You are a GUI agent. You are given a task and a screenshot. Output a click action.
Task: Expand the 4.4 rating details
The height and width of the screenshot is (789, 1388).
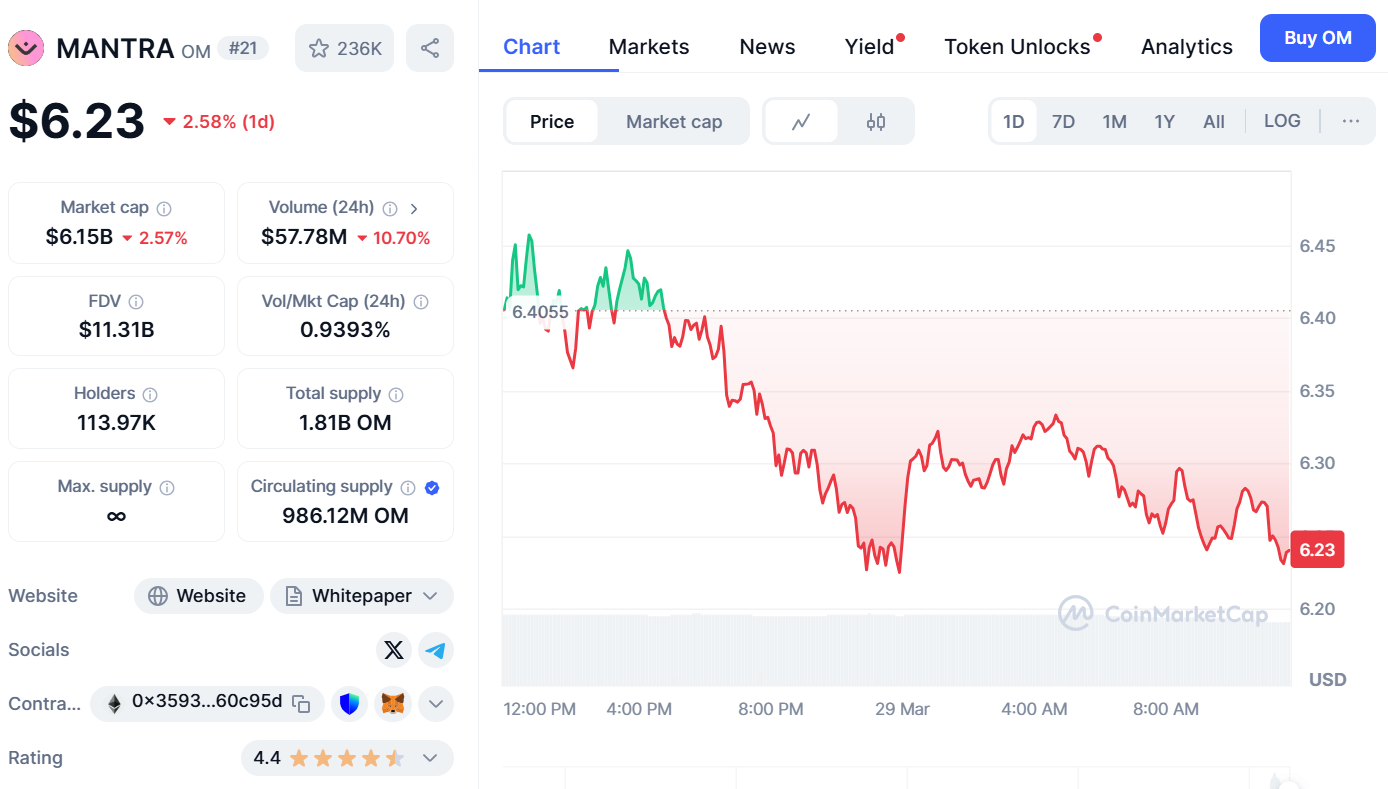(x=430, y=758)
